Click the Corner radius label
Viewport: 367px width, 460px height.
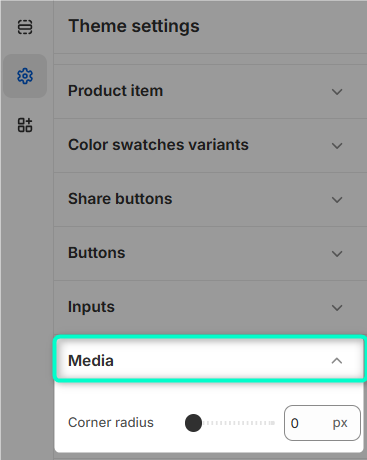111,422
